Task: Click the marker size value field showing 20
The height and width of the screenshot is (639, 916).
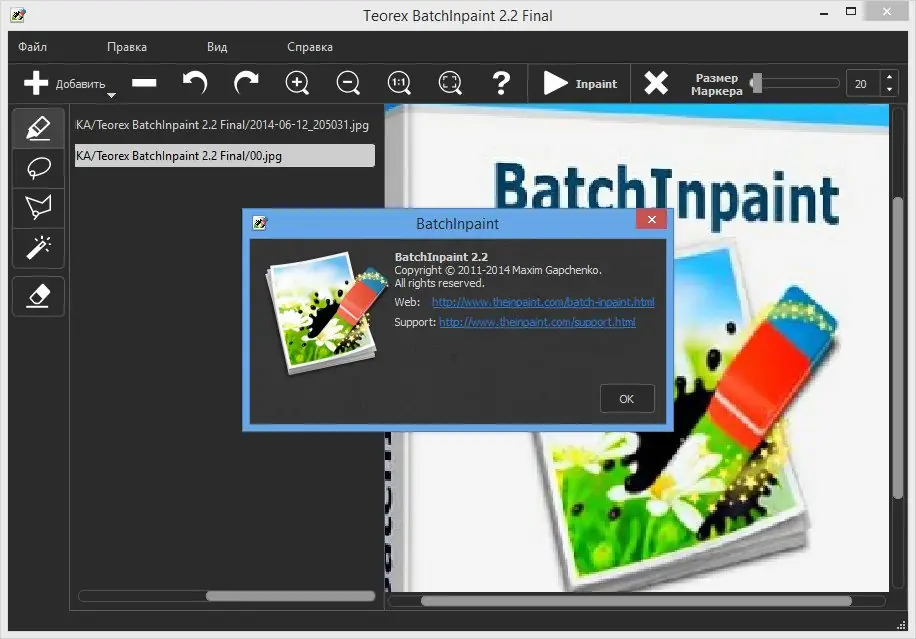Action: tap(863, 84)
